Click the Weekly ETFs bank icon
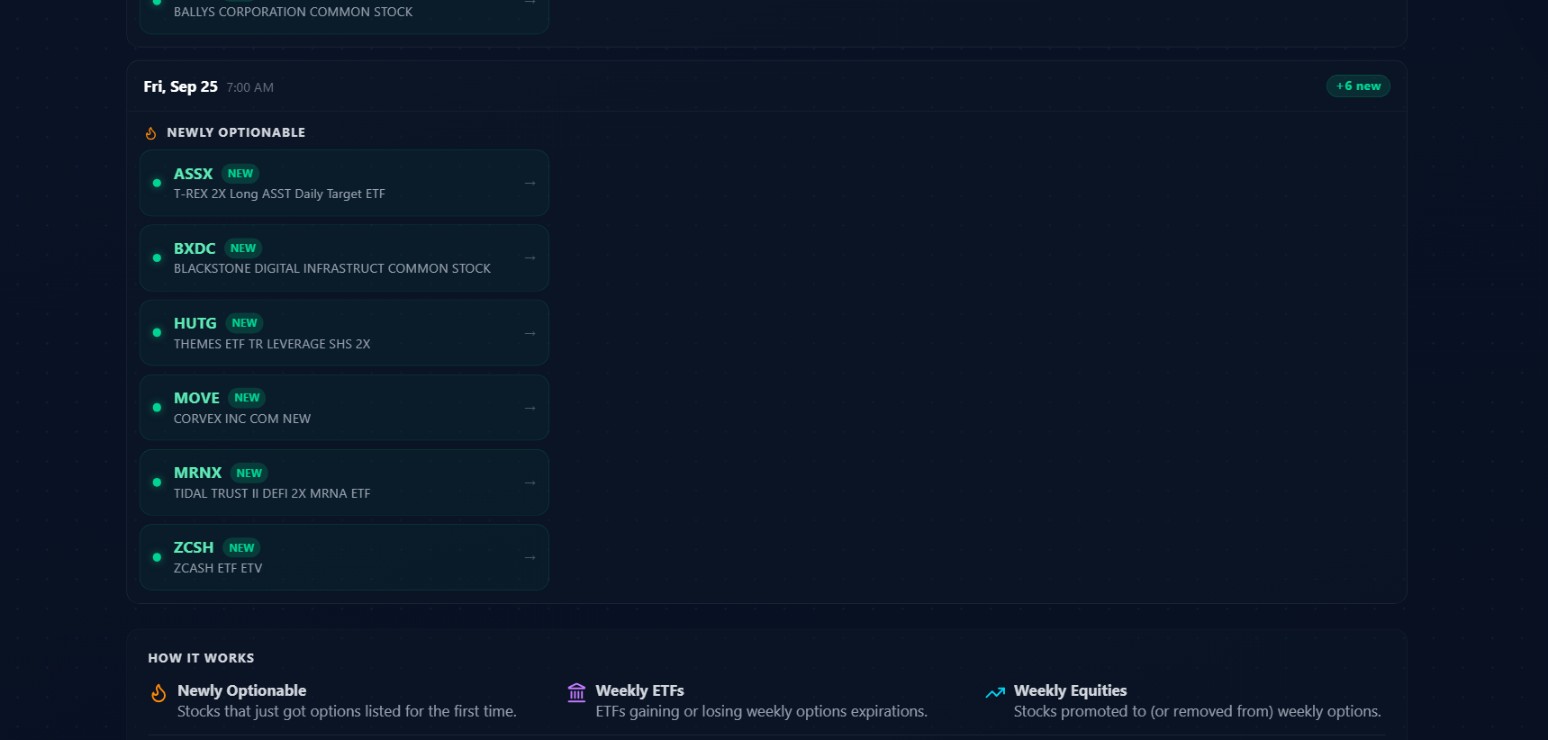This screenshot has width=1548, height=740. click(576, 693)
